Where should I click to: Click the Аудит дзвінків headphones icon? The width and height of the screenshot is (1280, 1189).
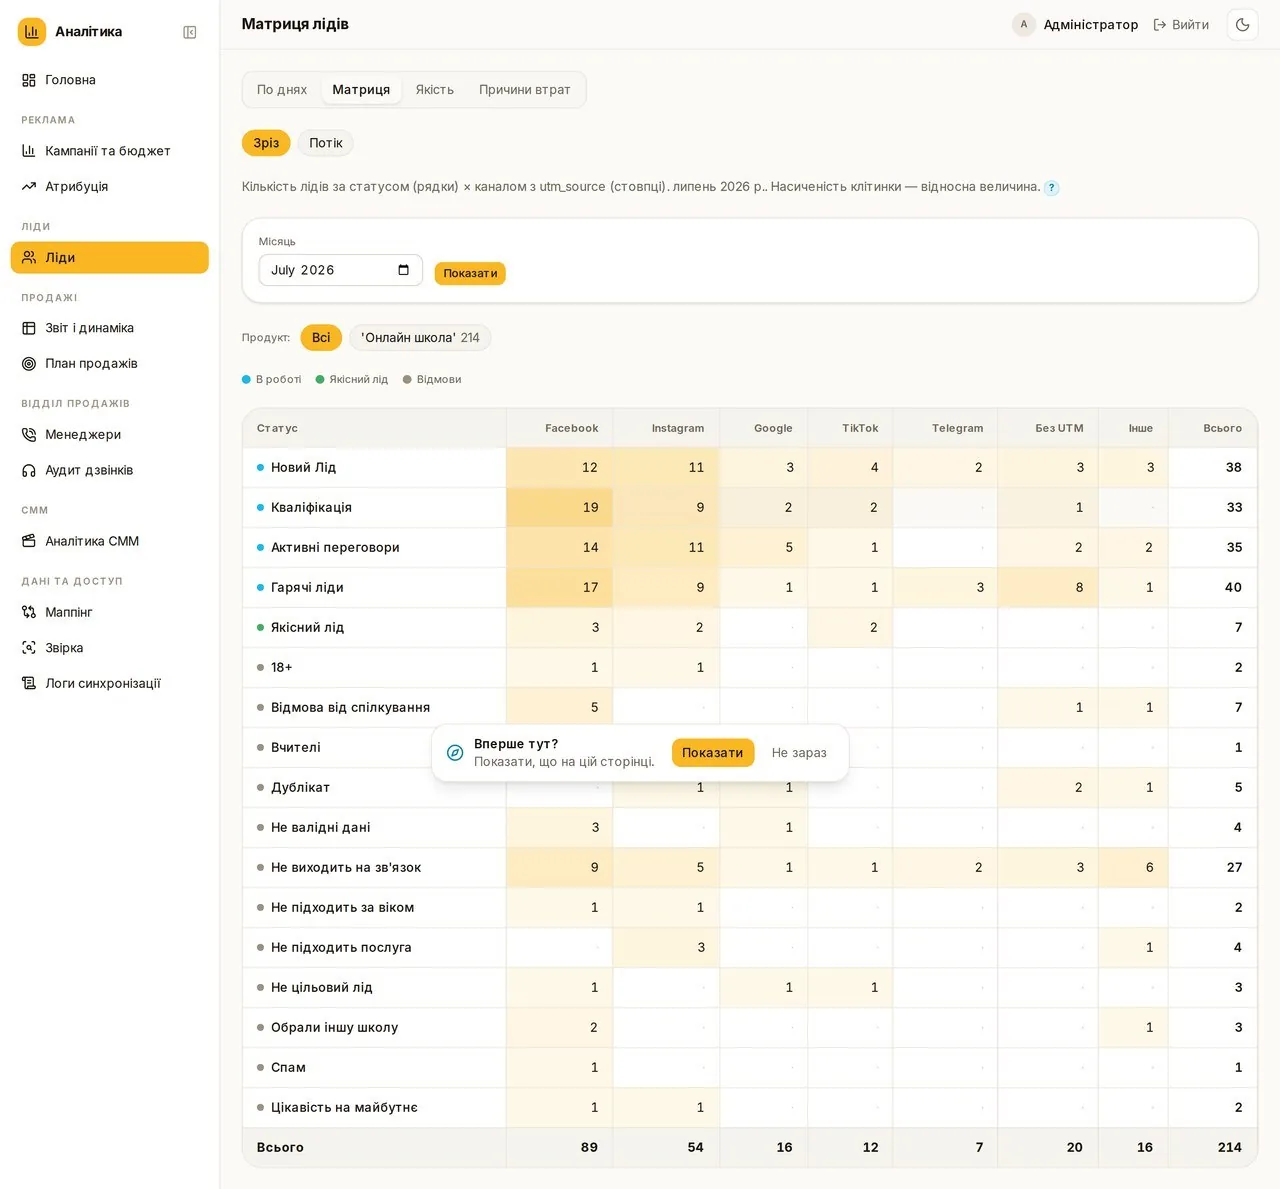pyautogui.click(x=29, y=470)
